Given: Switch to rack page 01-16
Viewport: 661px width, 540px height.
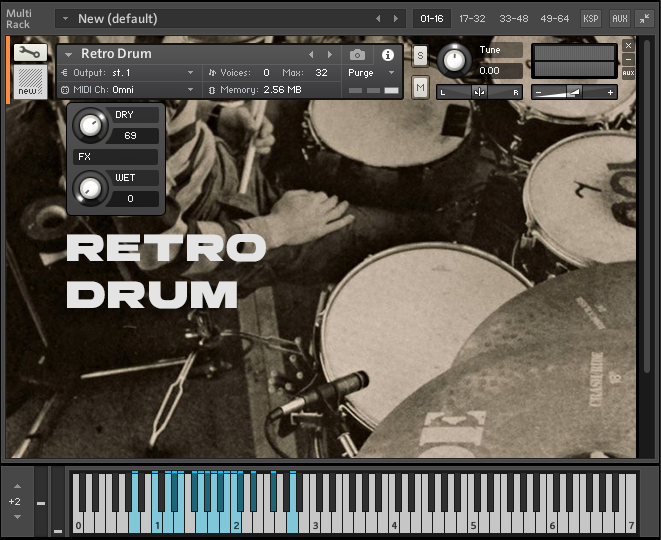Looking at the screenshot, I should pos(432,19).
